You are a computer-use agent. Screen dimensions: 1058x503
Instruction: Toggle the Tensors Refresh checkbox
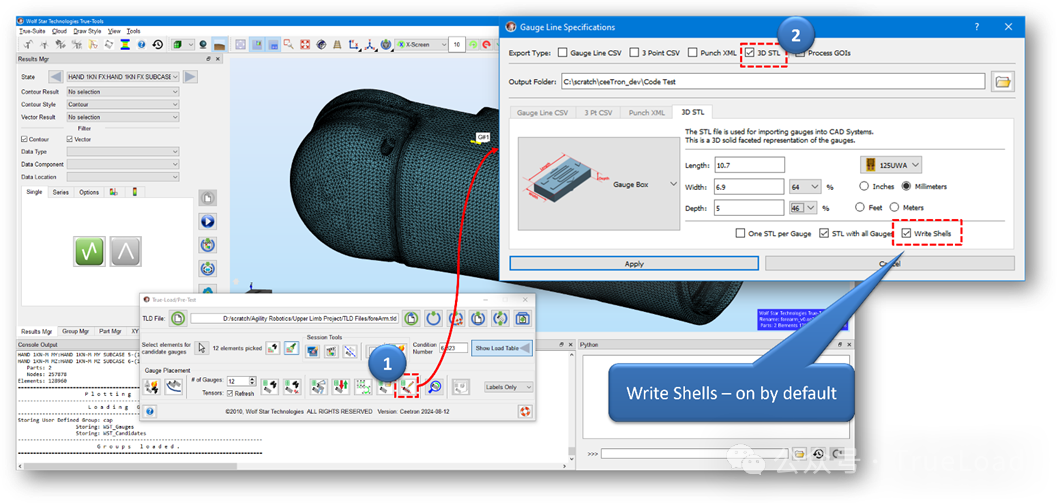[x=230, y=393]
